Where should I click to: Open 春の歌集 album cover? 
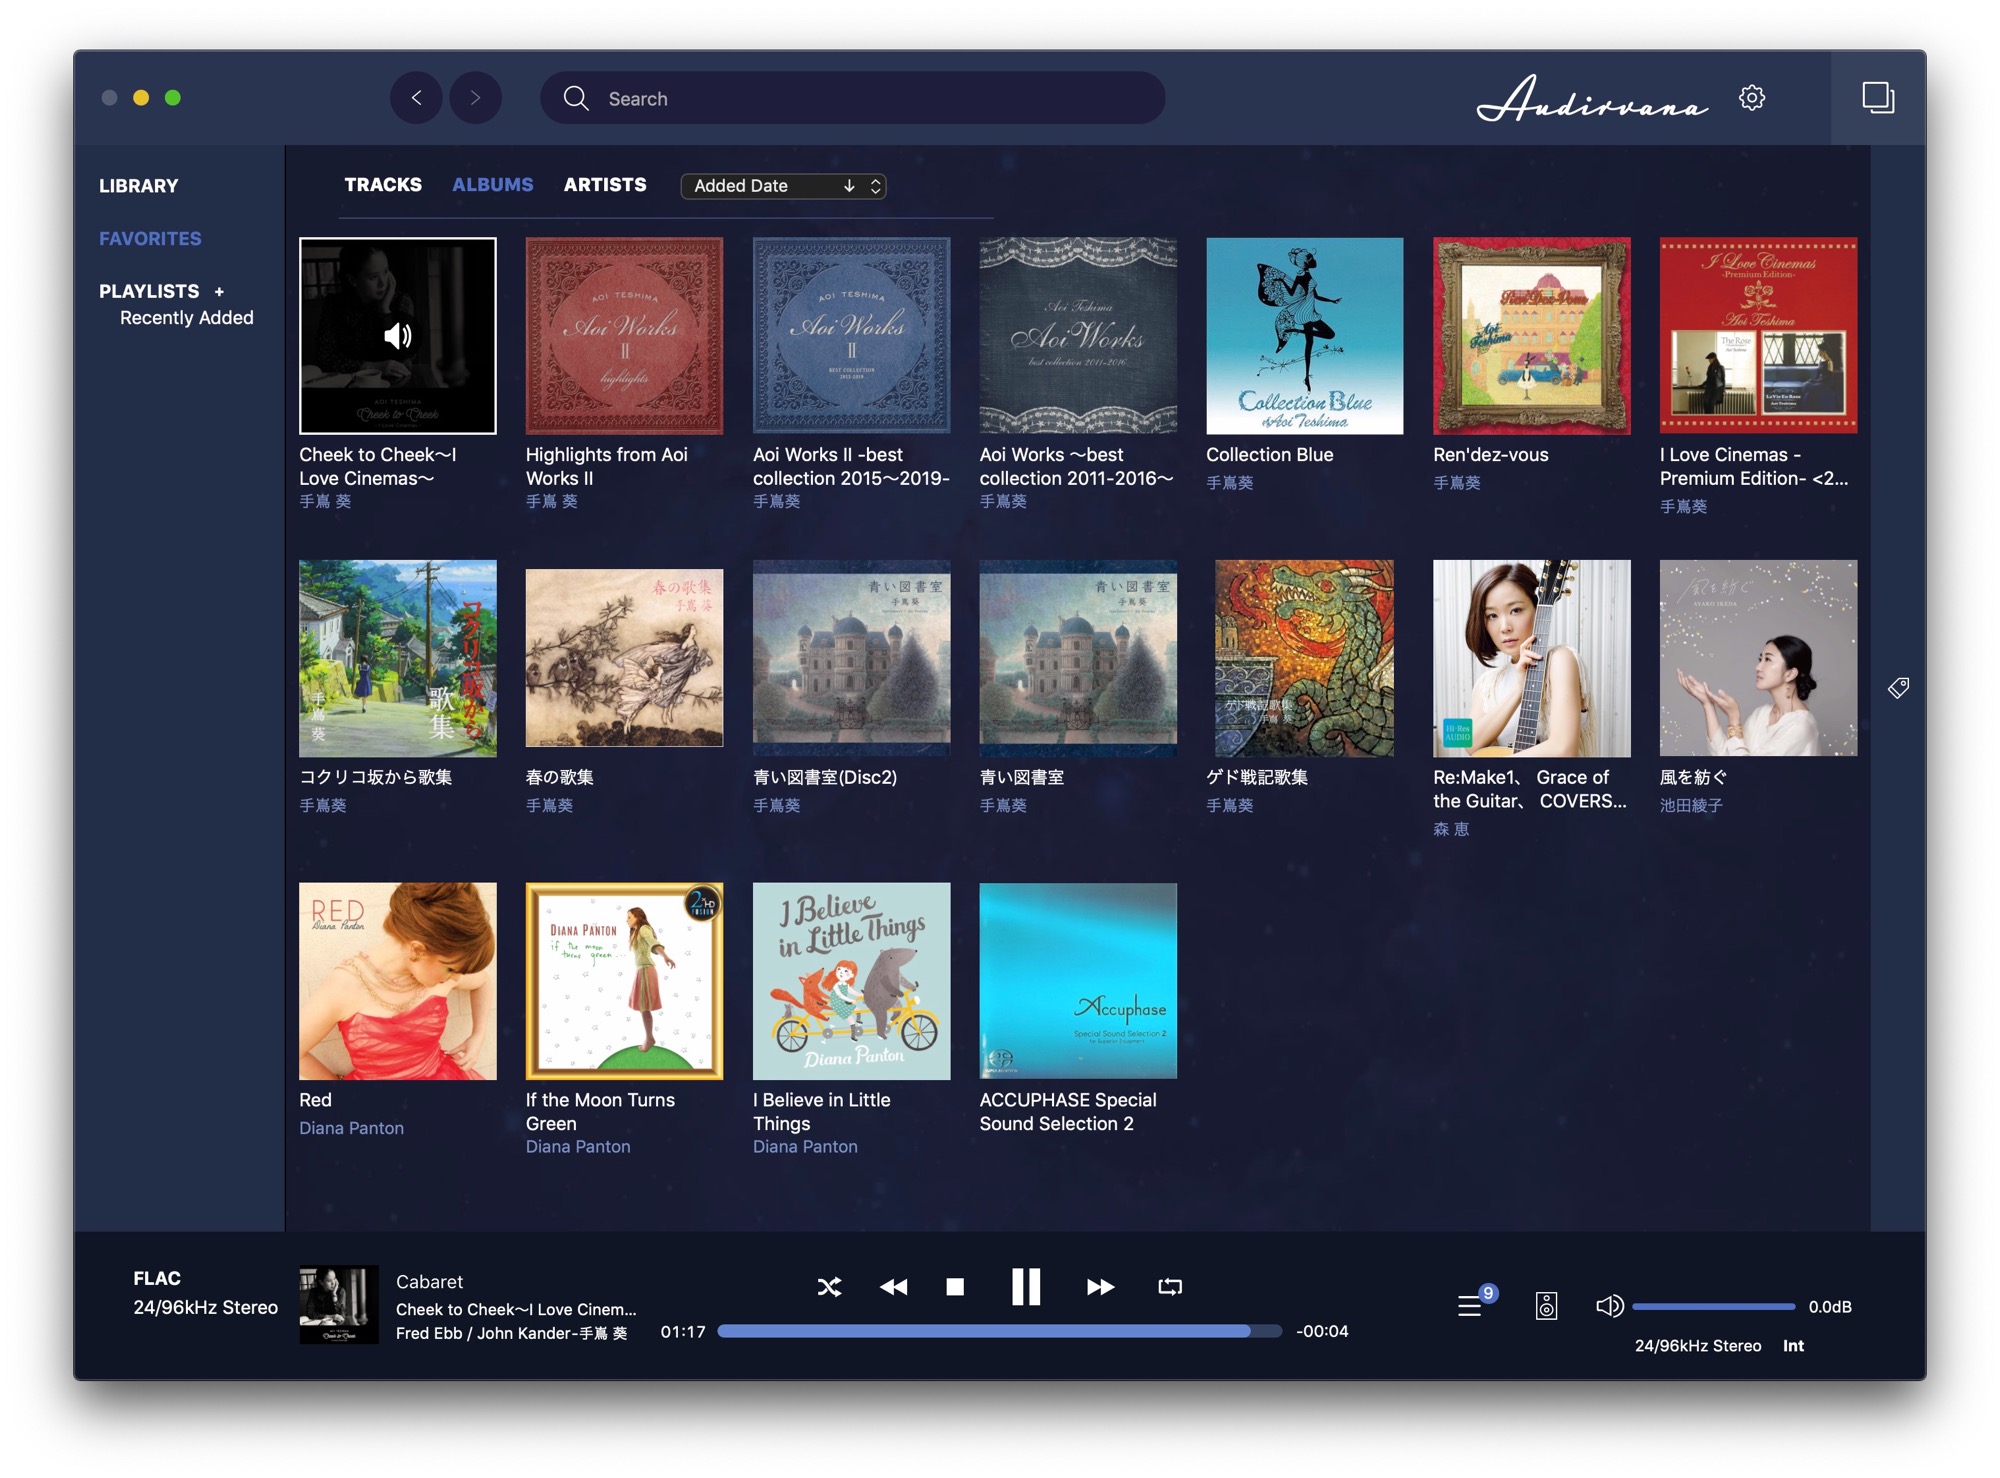[624, 658]
